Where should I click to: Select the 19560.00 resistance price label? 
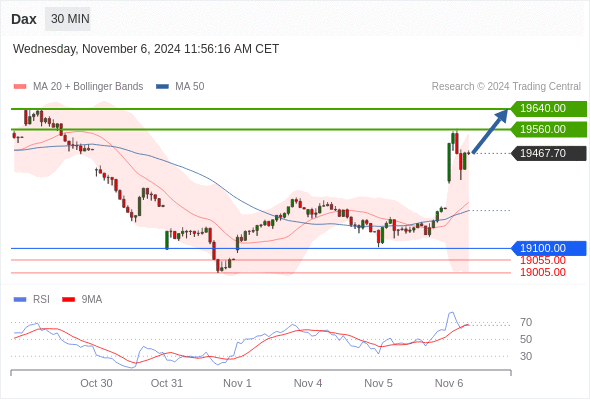(549, 129)
